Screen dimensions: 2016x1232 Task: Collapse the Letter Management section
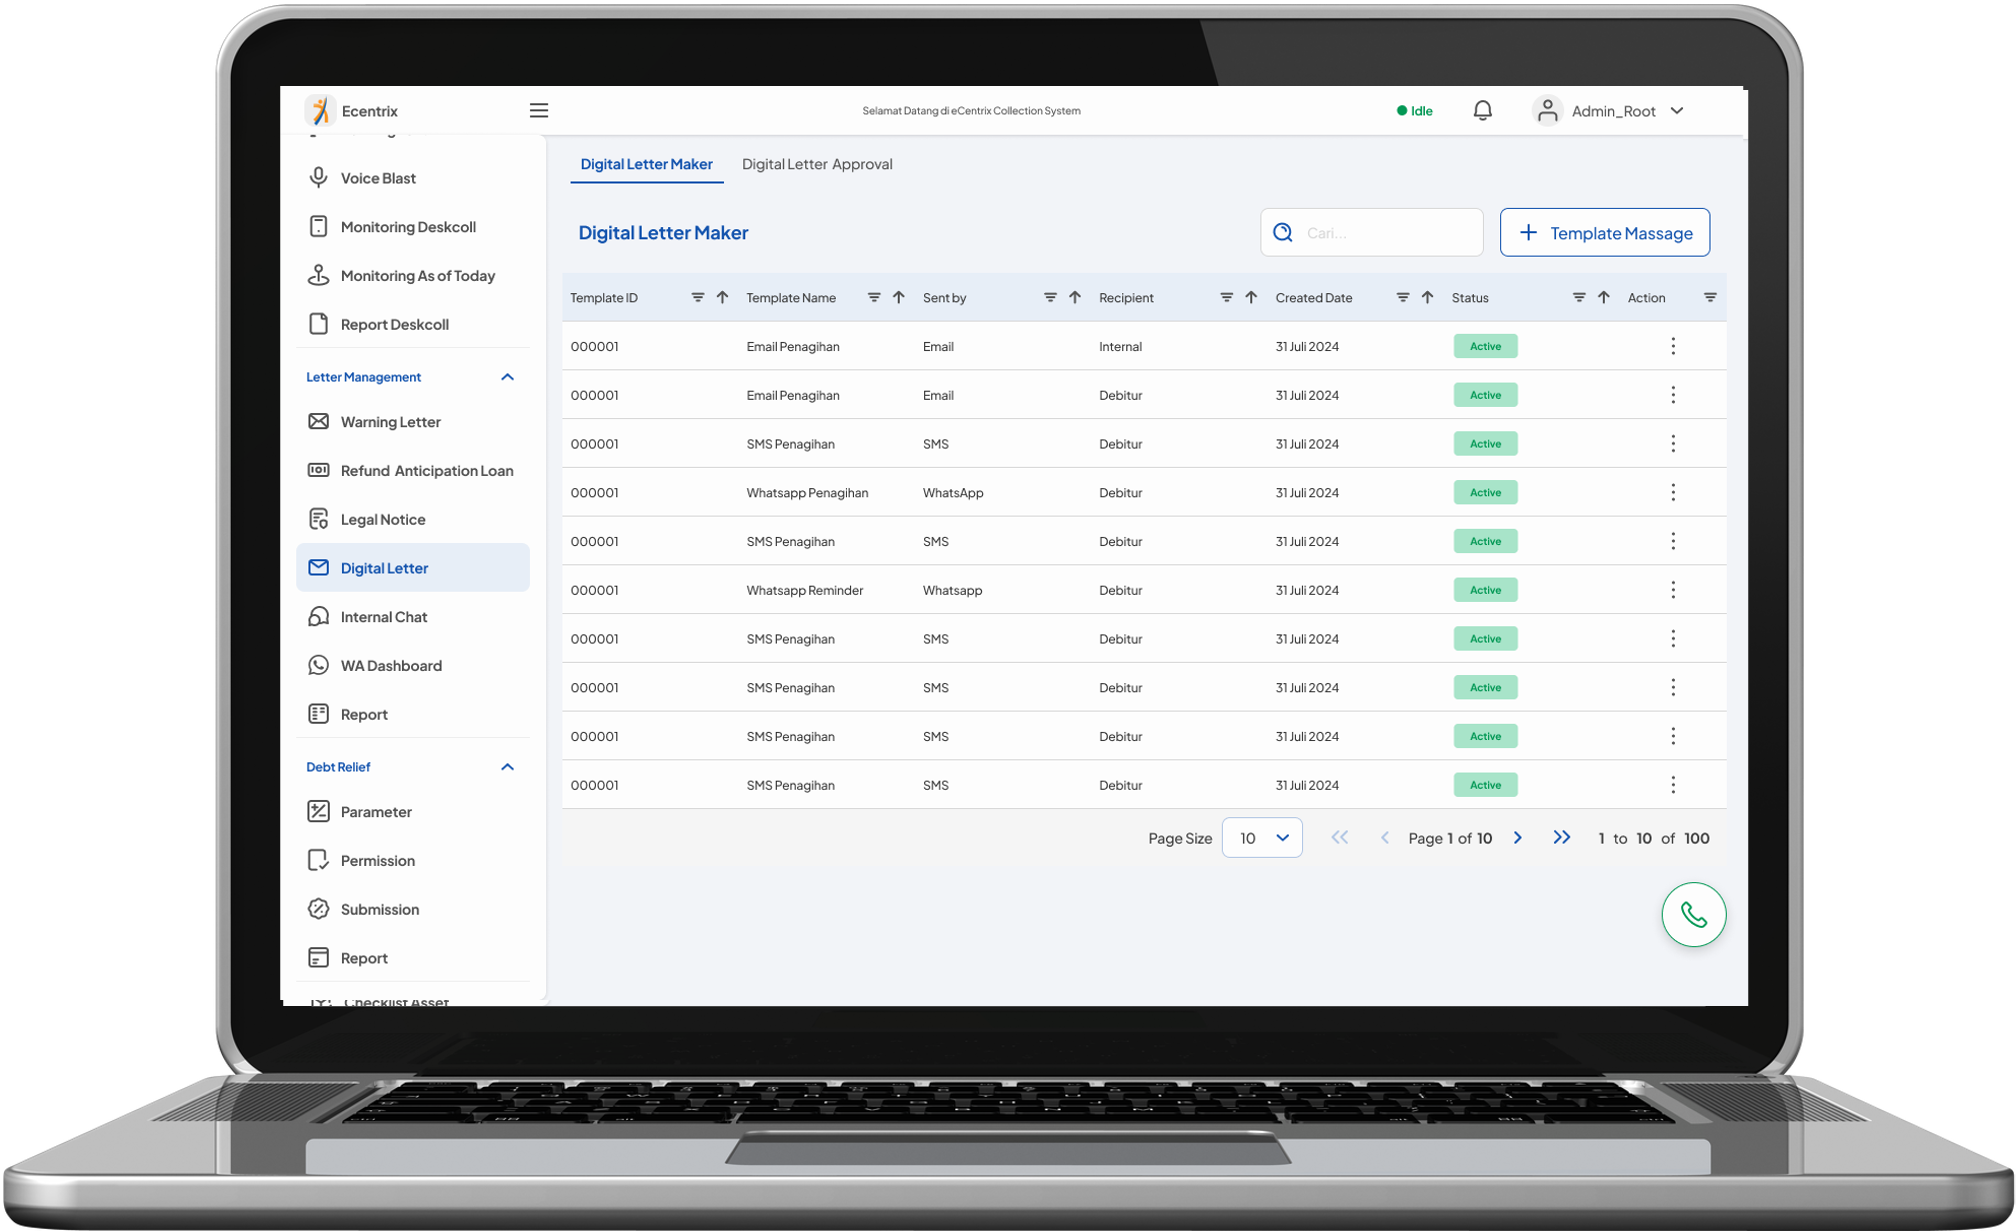pos(507,377)
